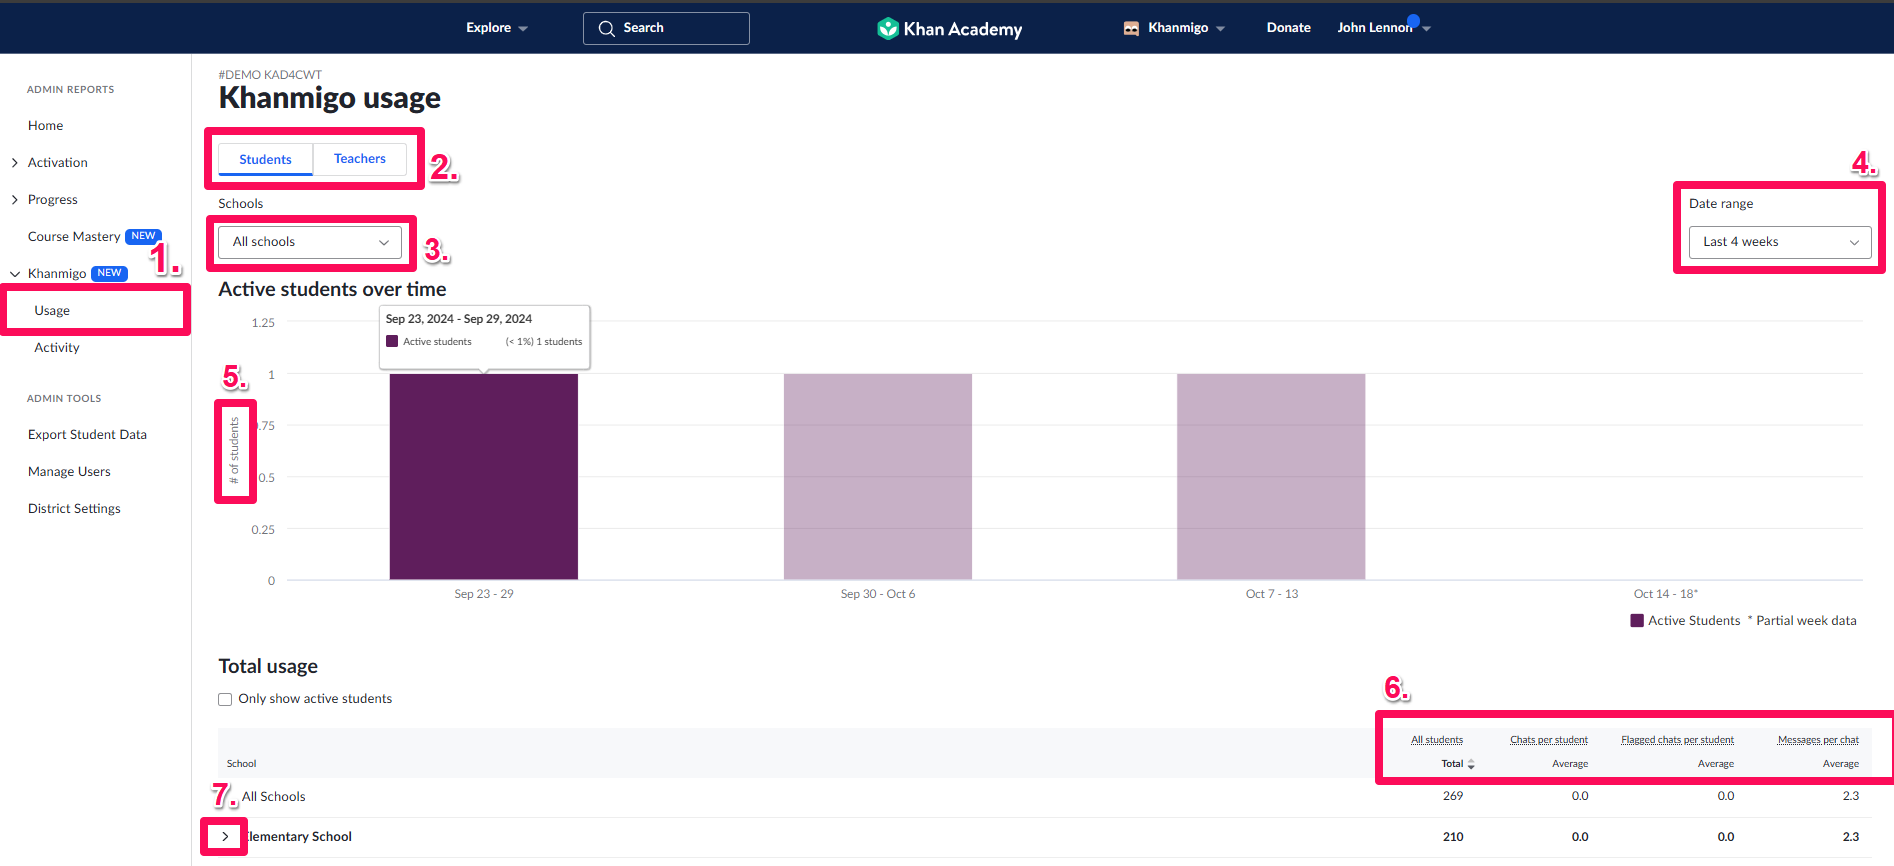Screen dimensions: 1894x866
Task: Expand the Elementary School row
Action: 225,837
